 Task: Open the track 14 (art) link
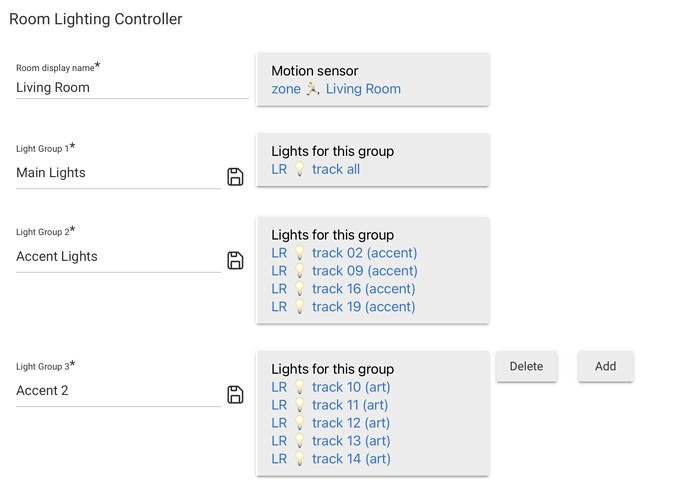coord(351,459)
